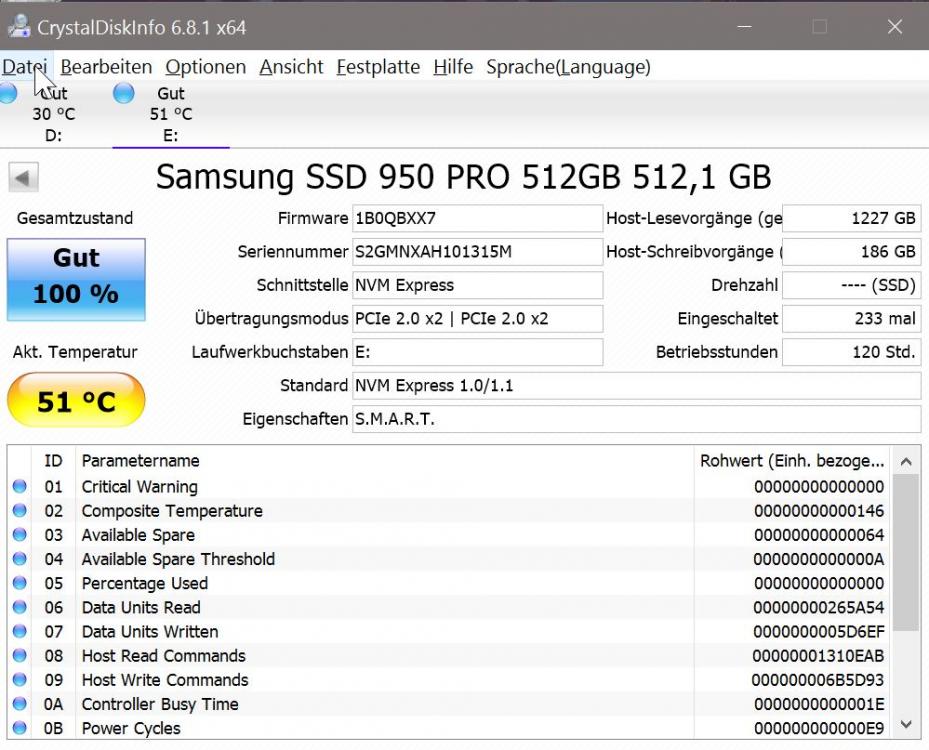The height and width of the screenshot is (750, 929).
Task: Open the Optionen menu
Action: click(x=205, y=67)
